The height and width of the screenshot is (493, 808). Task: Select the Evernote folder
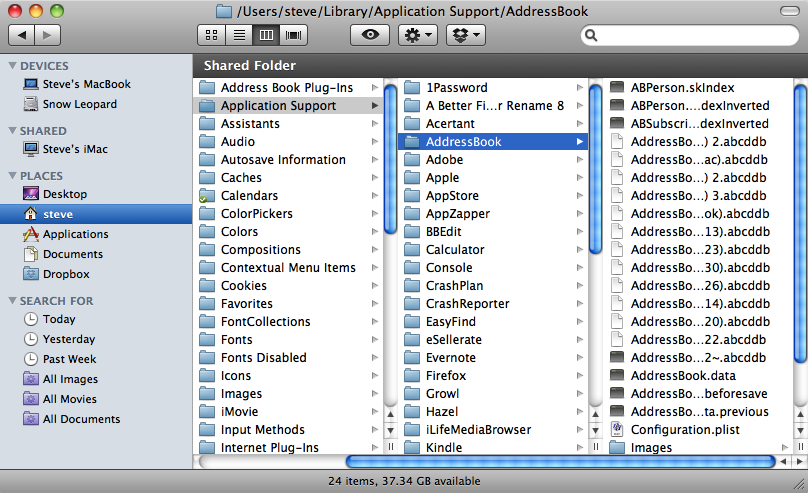click(493, 358)
